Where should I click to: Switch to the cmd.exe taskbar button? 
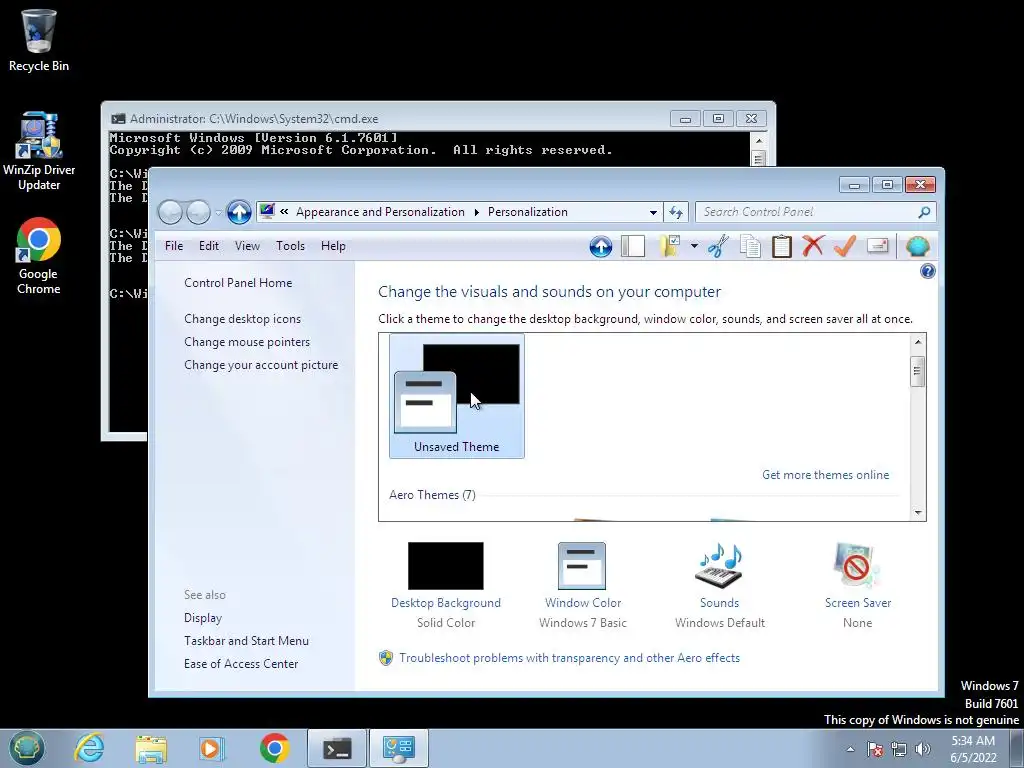click(337, 748)
